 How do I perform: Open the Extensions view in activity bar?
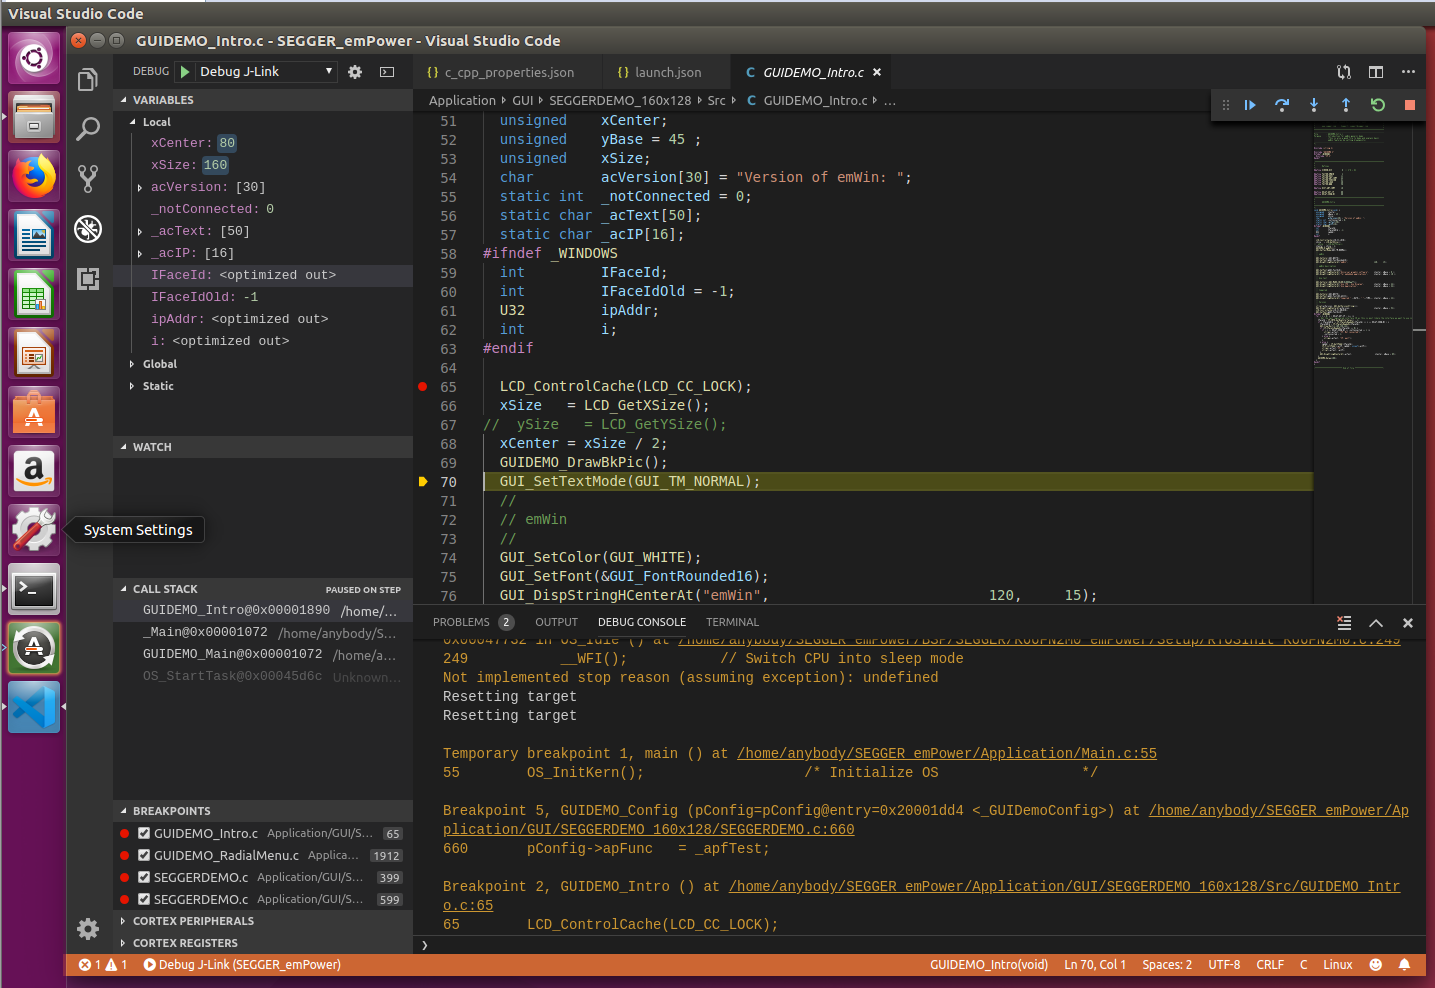coord(88,279)
